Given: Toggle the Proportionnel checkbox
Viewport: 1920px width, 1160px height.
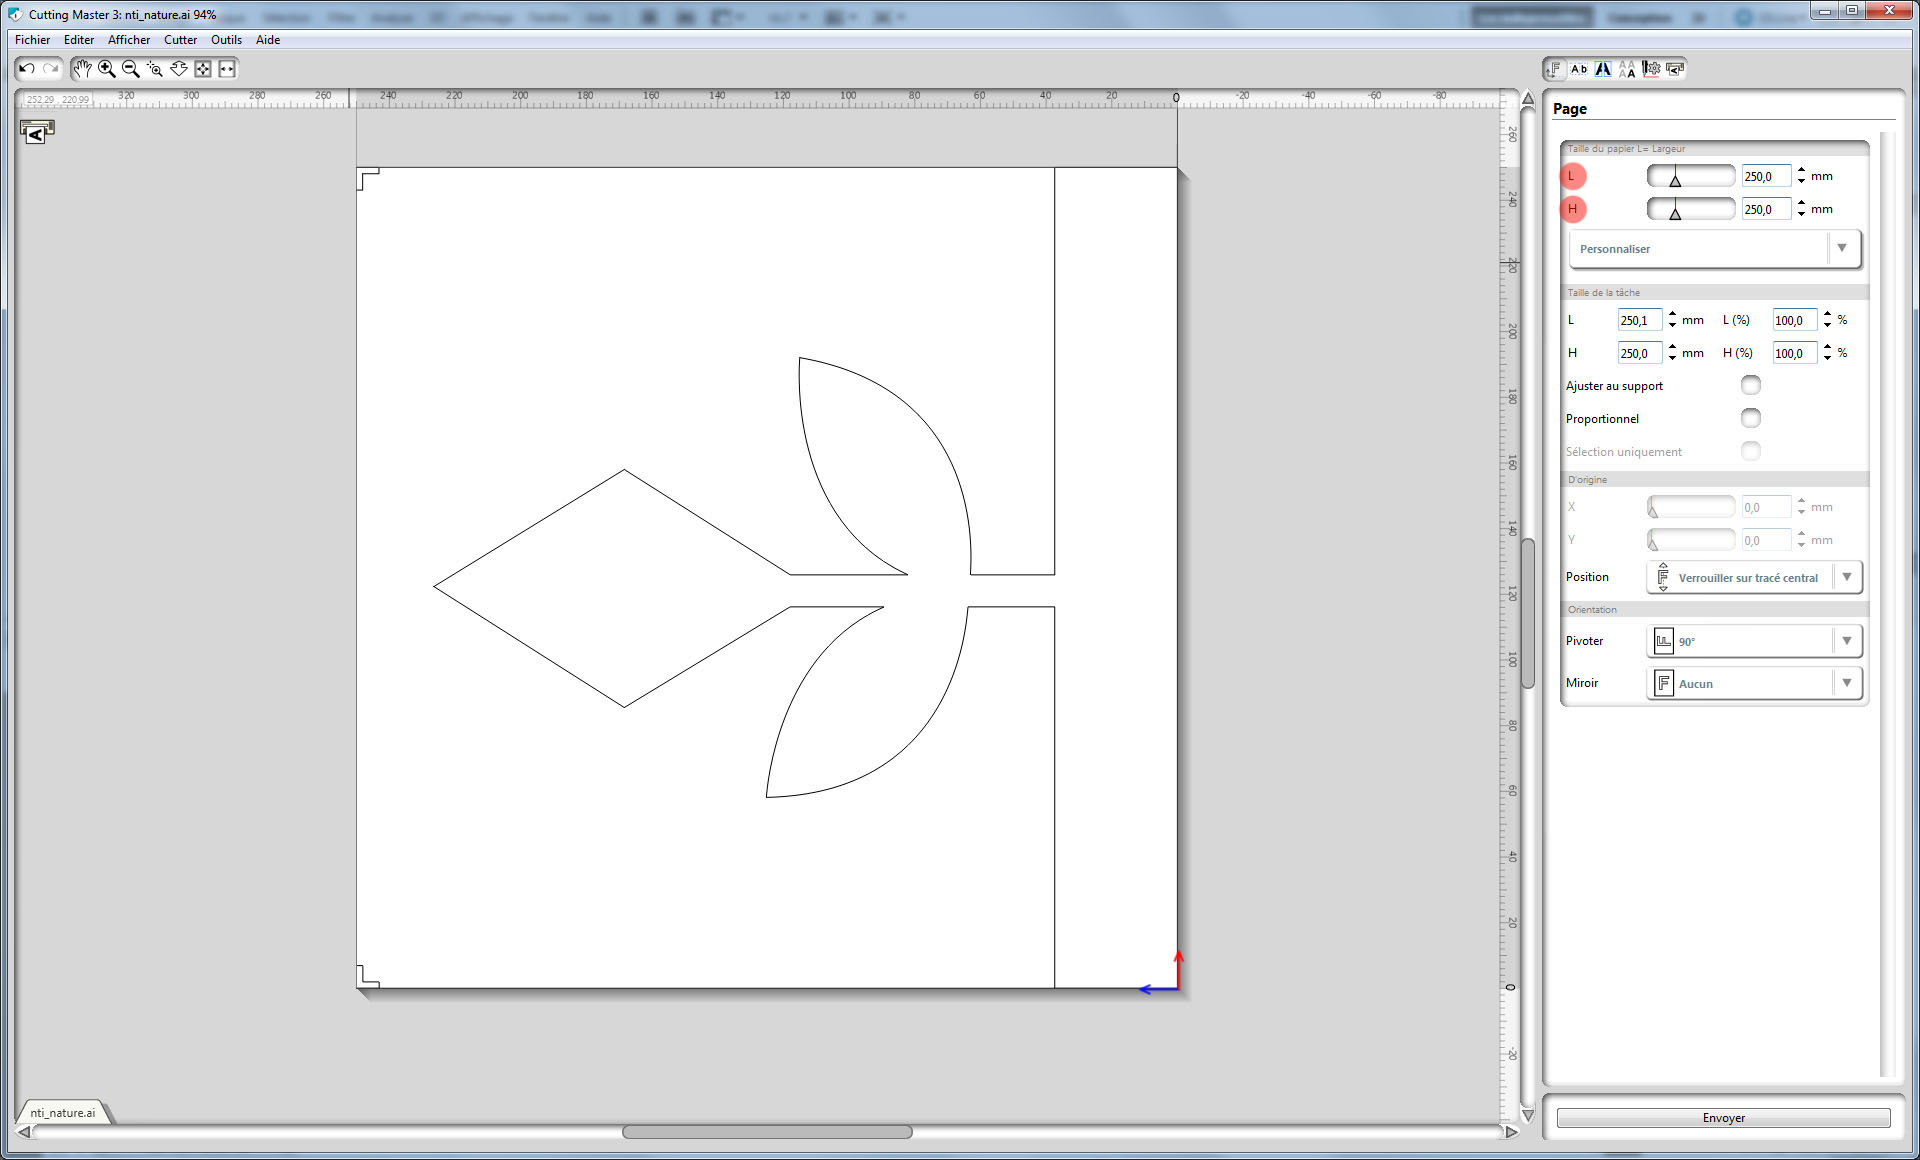Looking at the screenshot, I should tap(1750, 418).
